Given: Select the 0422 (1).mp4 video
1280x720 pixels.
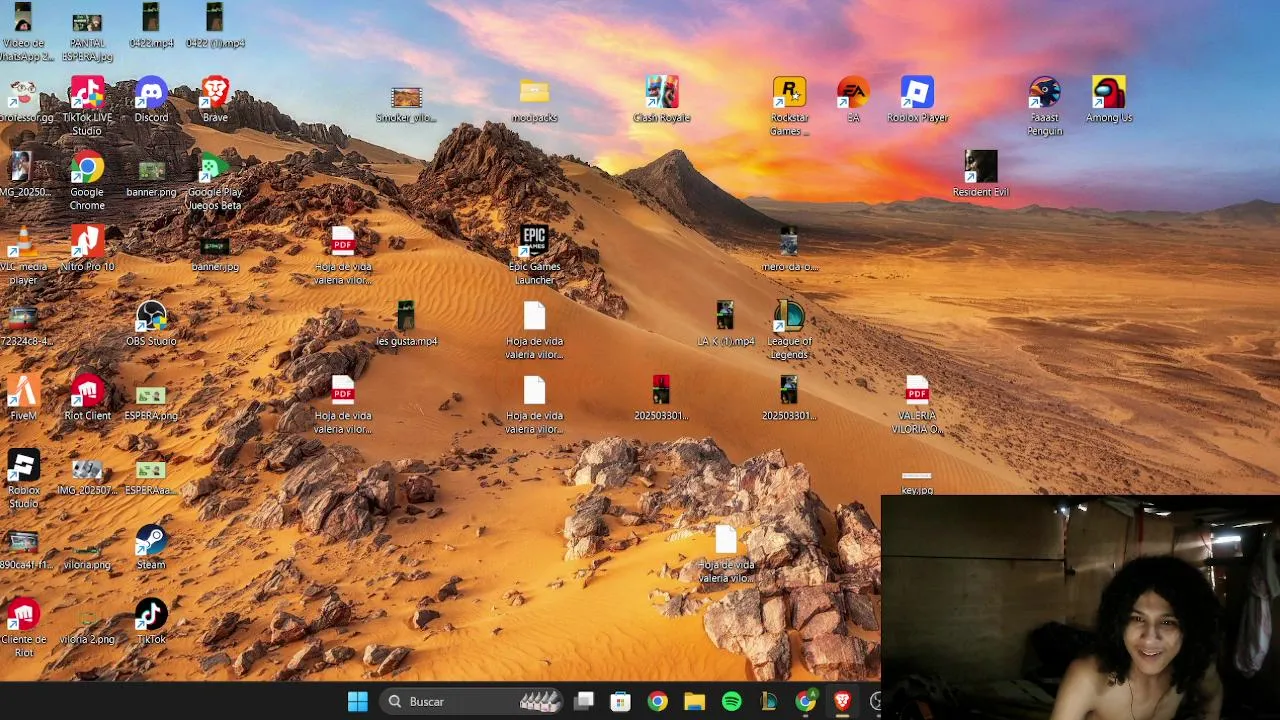Looking at the screenshot, I should [x=215, y=25].
